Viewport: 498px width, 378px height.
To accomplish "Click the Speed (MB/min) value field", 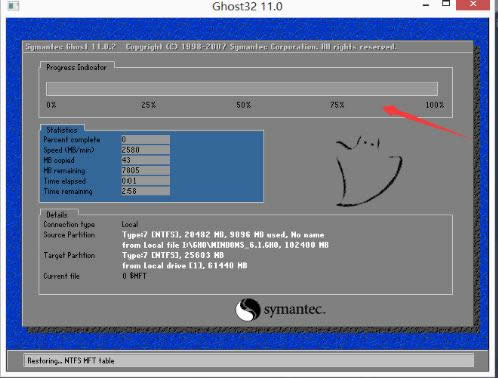I will click(x=145, y=150).
